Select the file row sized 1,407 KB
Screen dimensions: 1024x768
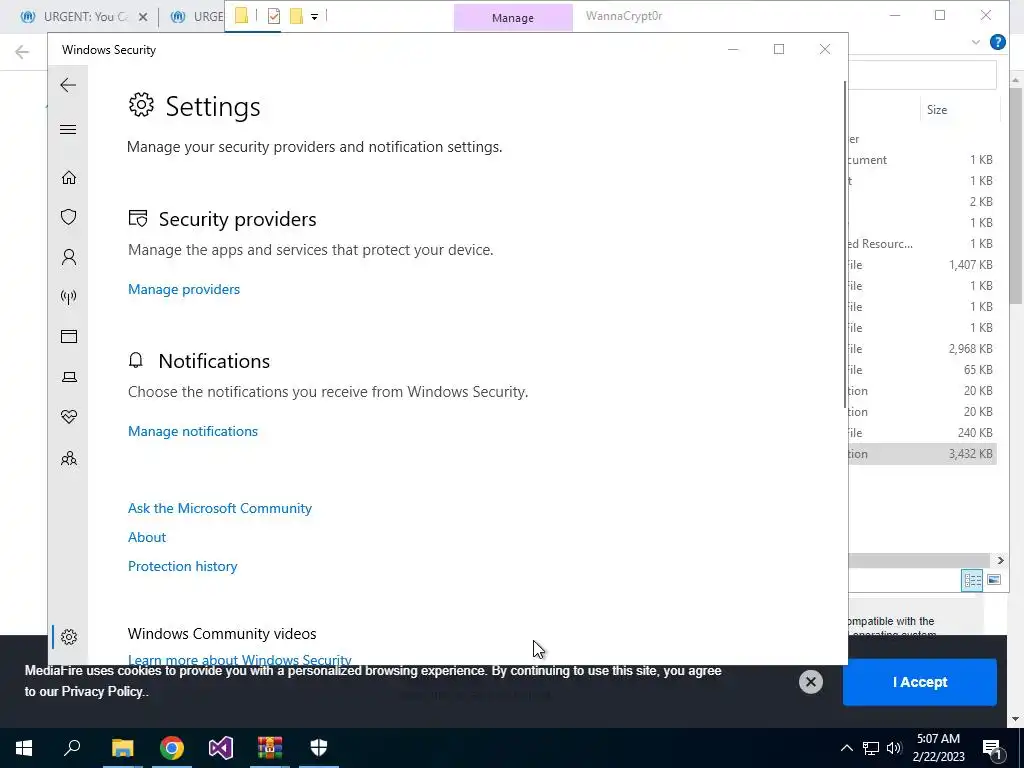pos(922,264)
